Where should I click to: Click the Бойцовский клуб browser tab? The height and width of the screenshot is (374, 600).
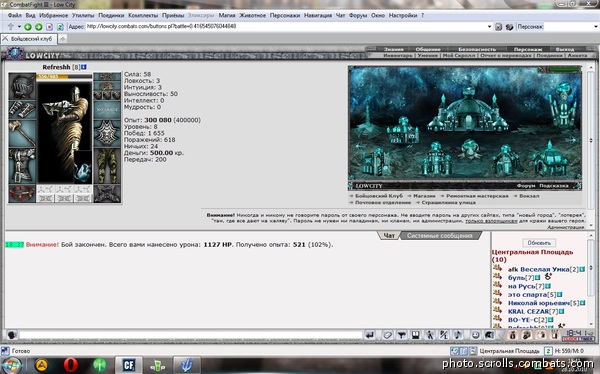pos(29,39)
